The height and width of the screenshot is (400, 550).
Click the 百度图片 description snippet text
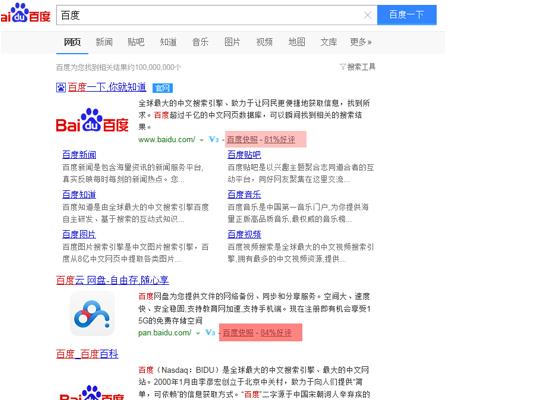coord(136,253)
